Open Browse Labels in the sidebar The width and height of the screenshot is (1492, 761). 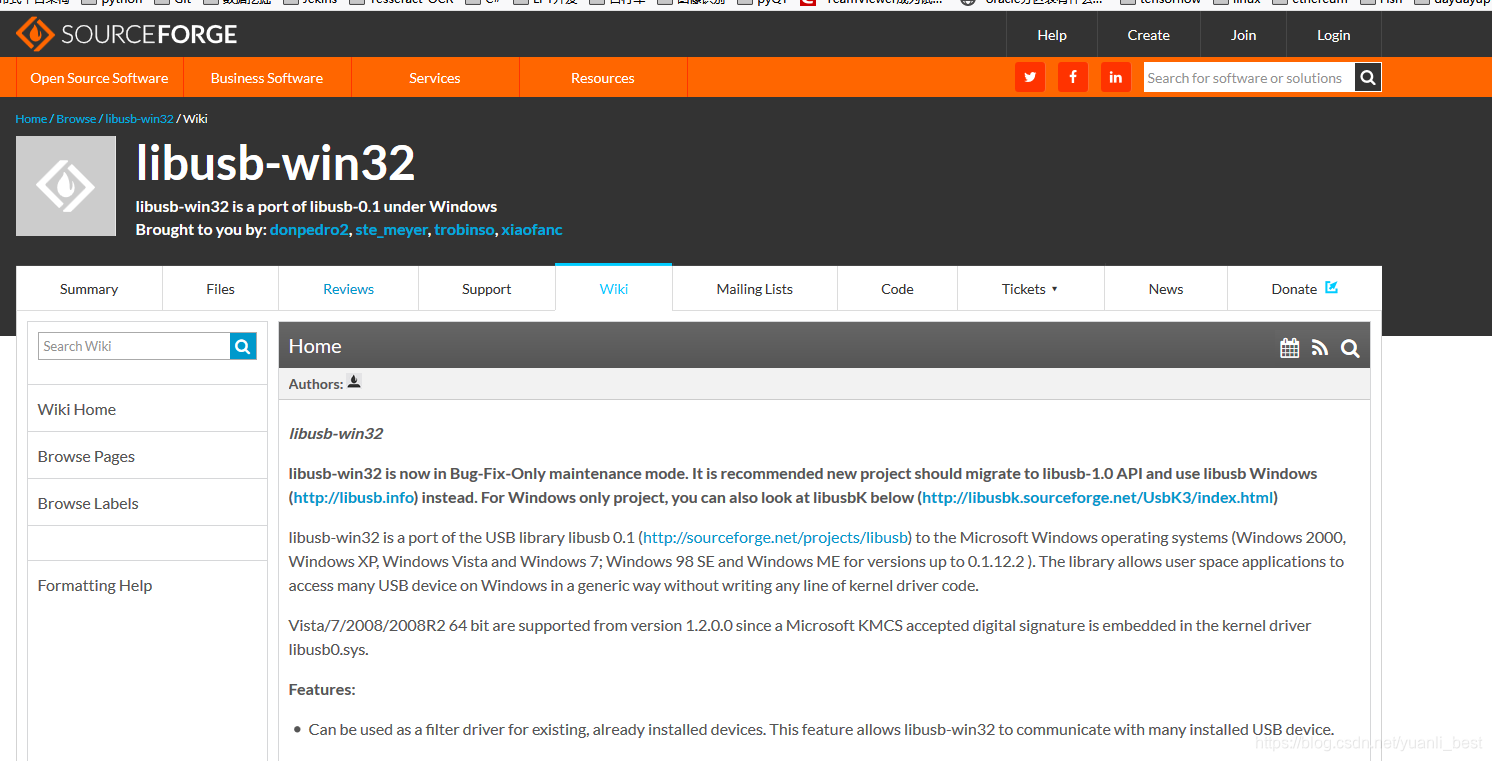tap(147, 503)
